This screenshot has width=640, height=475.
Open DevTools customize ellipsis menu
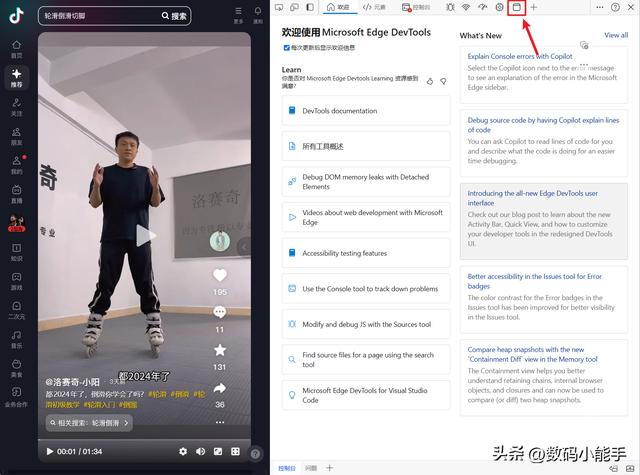(600, 7)
